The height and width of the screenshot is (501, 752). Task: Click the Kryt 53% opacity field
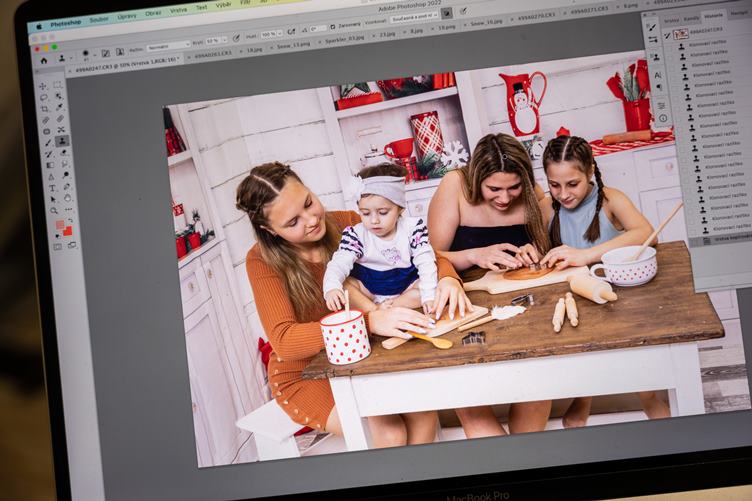[213, 41]
